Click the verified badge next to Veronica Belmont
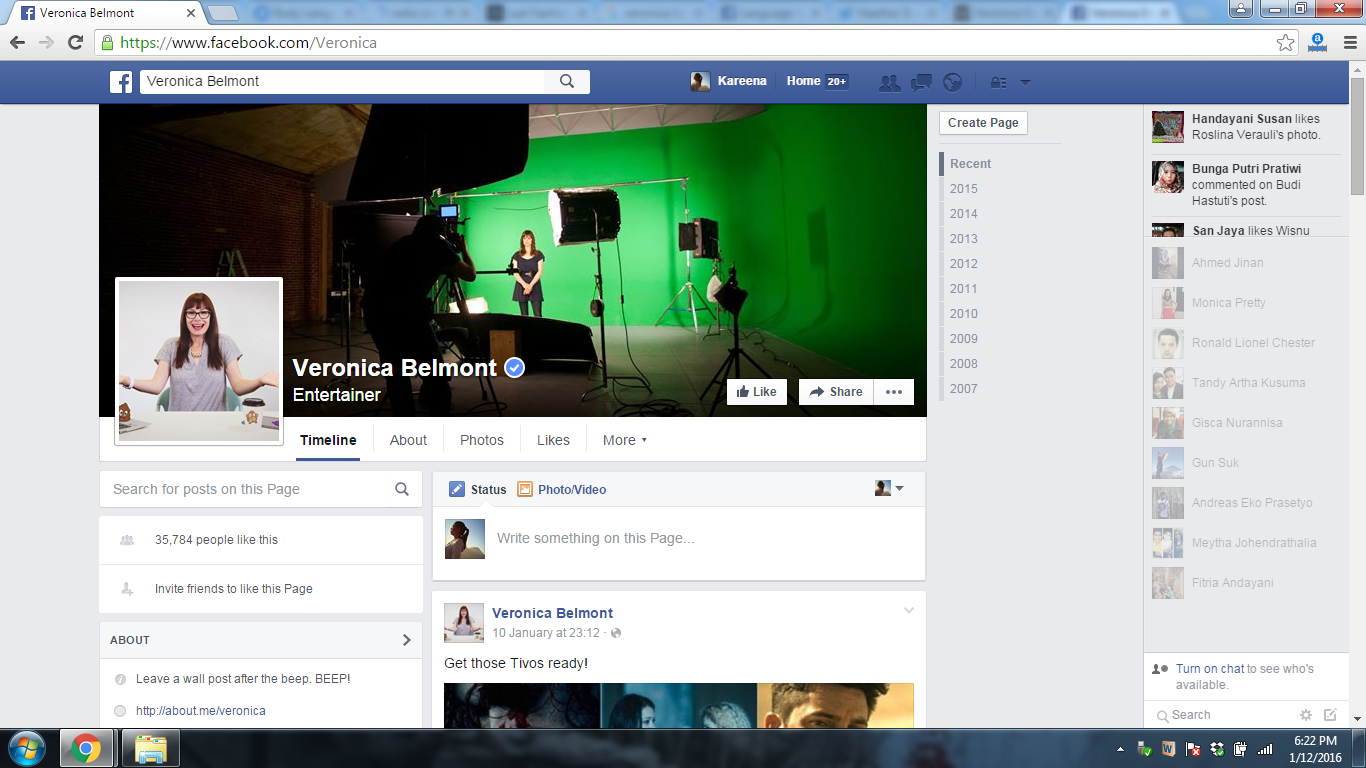Viewport: 1366px width, 768px height. pos(514,368)
